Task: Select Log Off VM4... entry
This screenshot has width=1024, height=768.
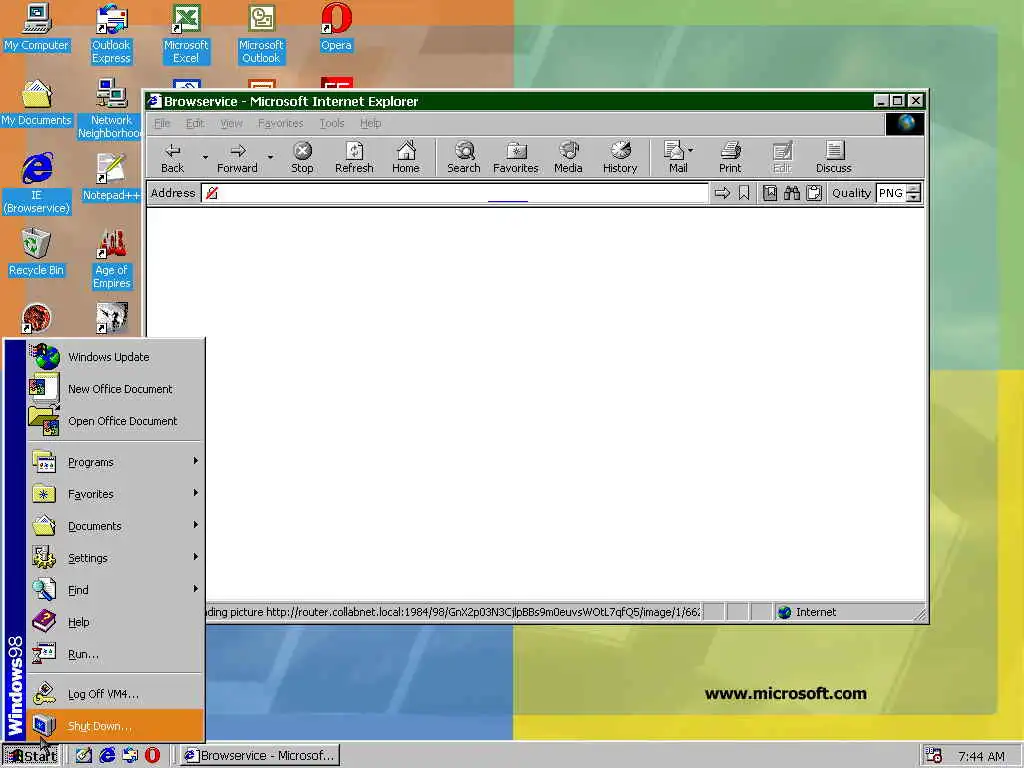Action: (x=115, y=694)
